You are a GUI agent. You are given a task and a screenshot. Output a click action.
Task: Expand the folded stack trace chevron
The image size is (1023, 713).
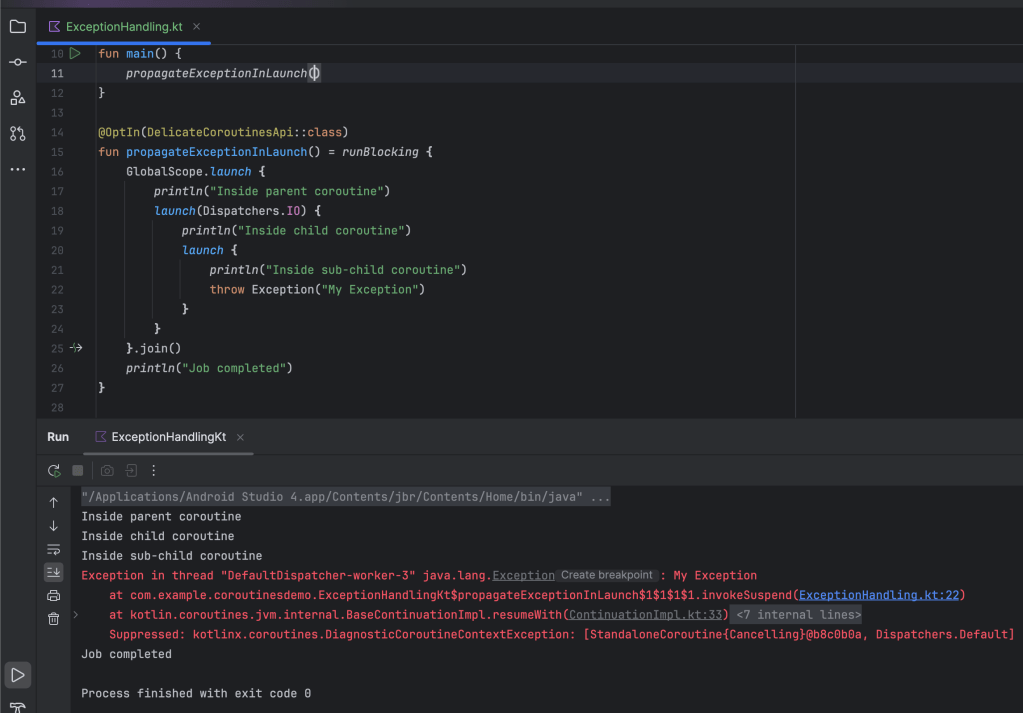click(76, 615)
